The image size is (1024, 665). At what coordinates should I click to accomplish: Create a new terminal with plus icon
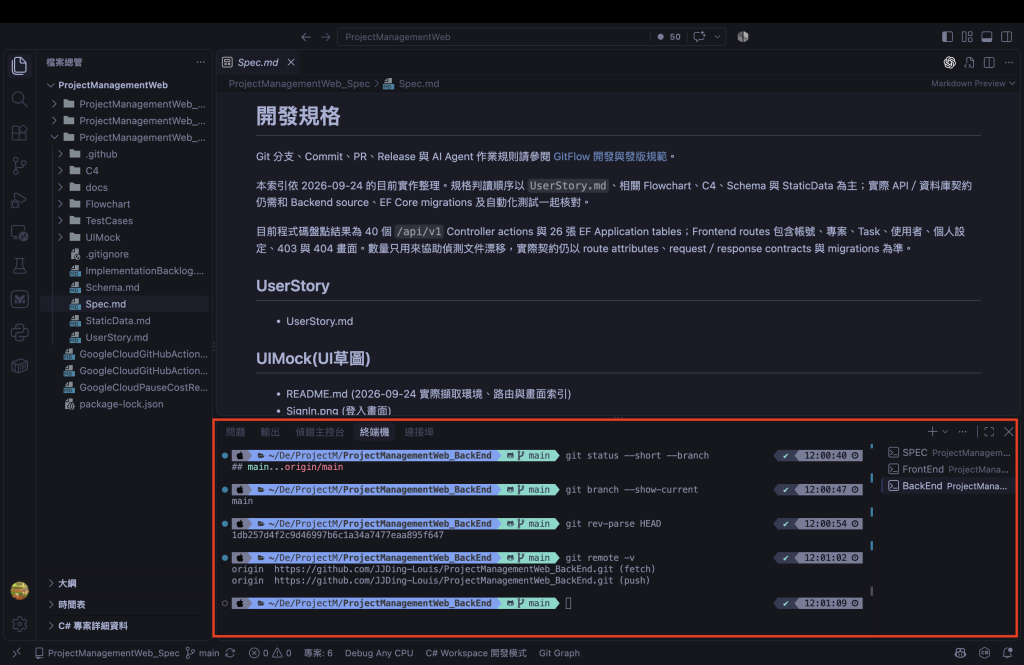932,432
